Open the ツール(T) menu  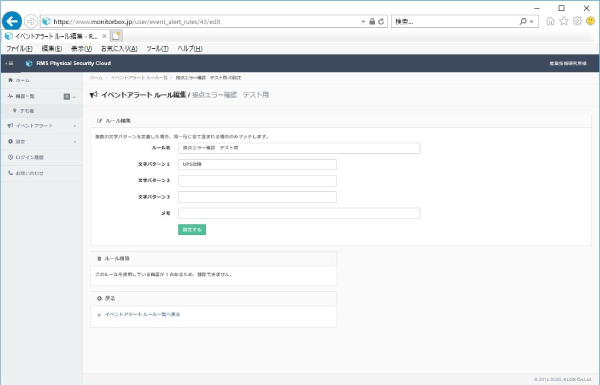(157, 49)
